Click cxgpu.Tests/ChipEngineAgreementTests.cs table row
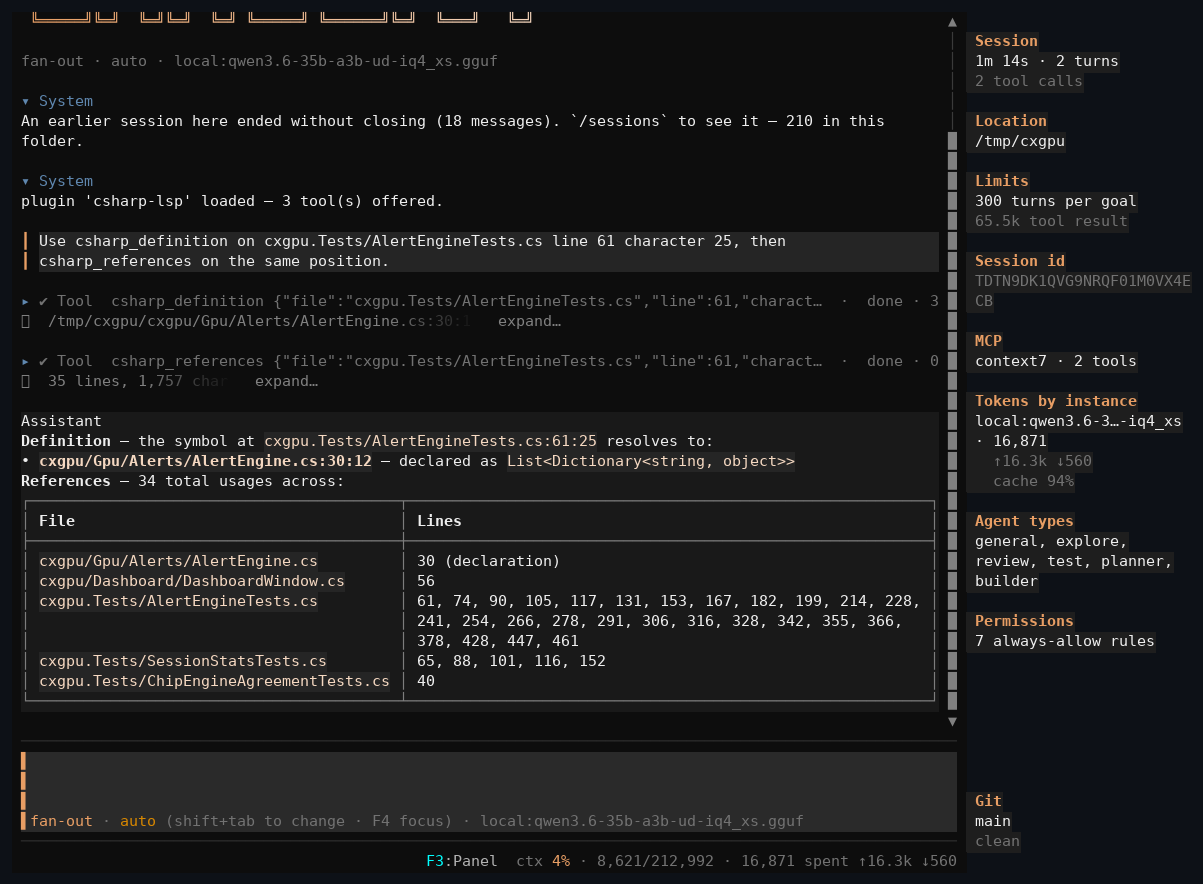 214,681
